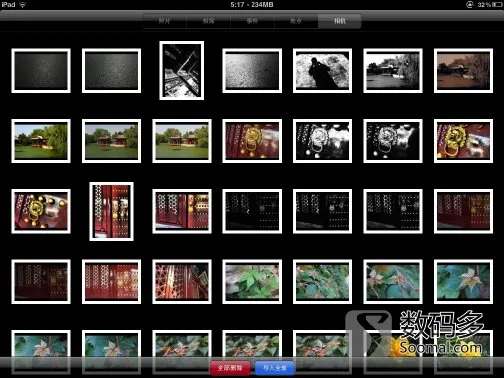Tap the battery indicator icon
This screenshot has height=378, width=504.
pos(497,5)
